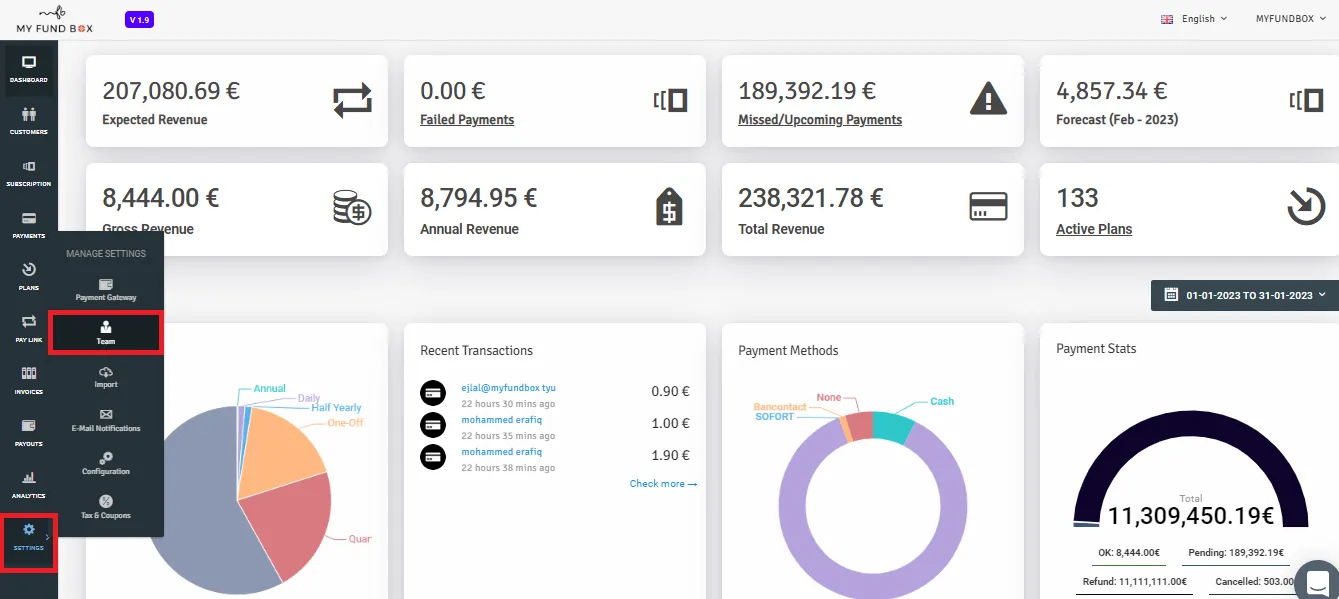Select Payments in the sidebar
This screenshot has width=1339, height=599.
28,224
